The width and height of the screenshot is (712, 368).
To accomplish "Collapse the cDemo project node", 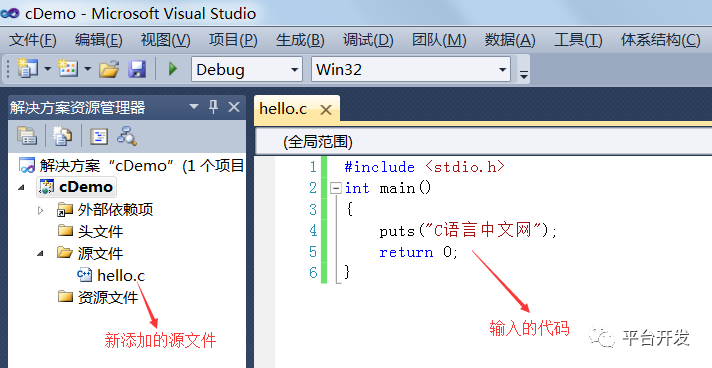I will tap(21, 188).
